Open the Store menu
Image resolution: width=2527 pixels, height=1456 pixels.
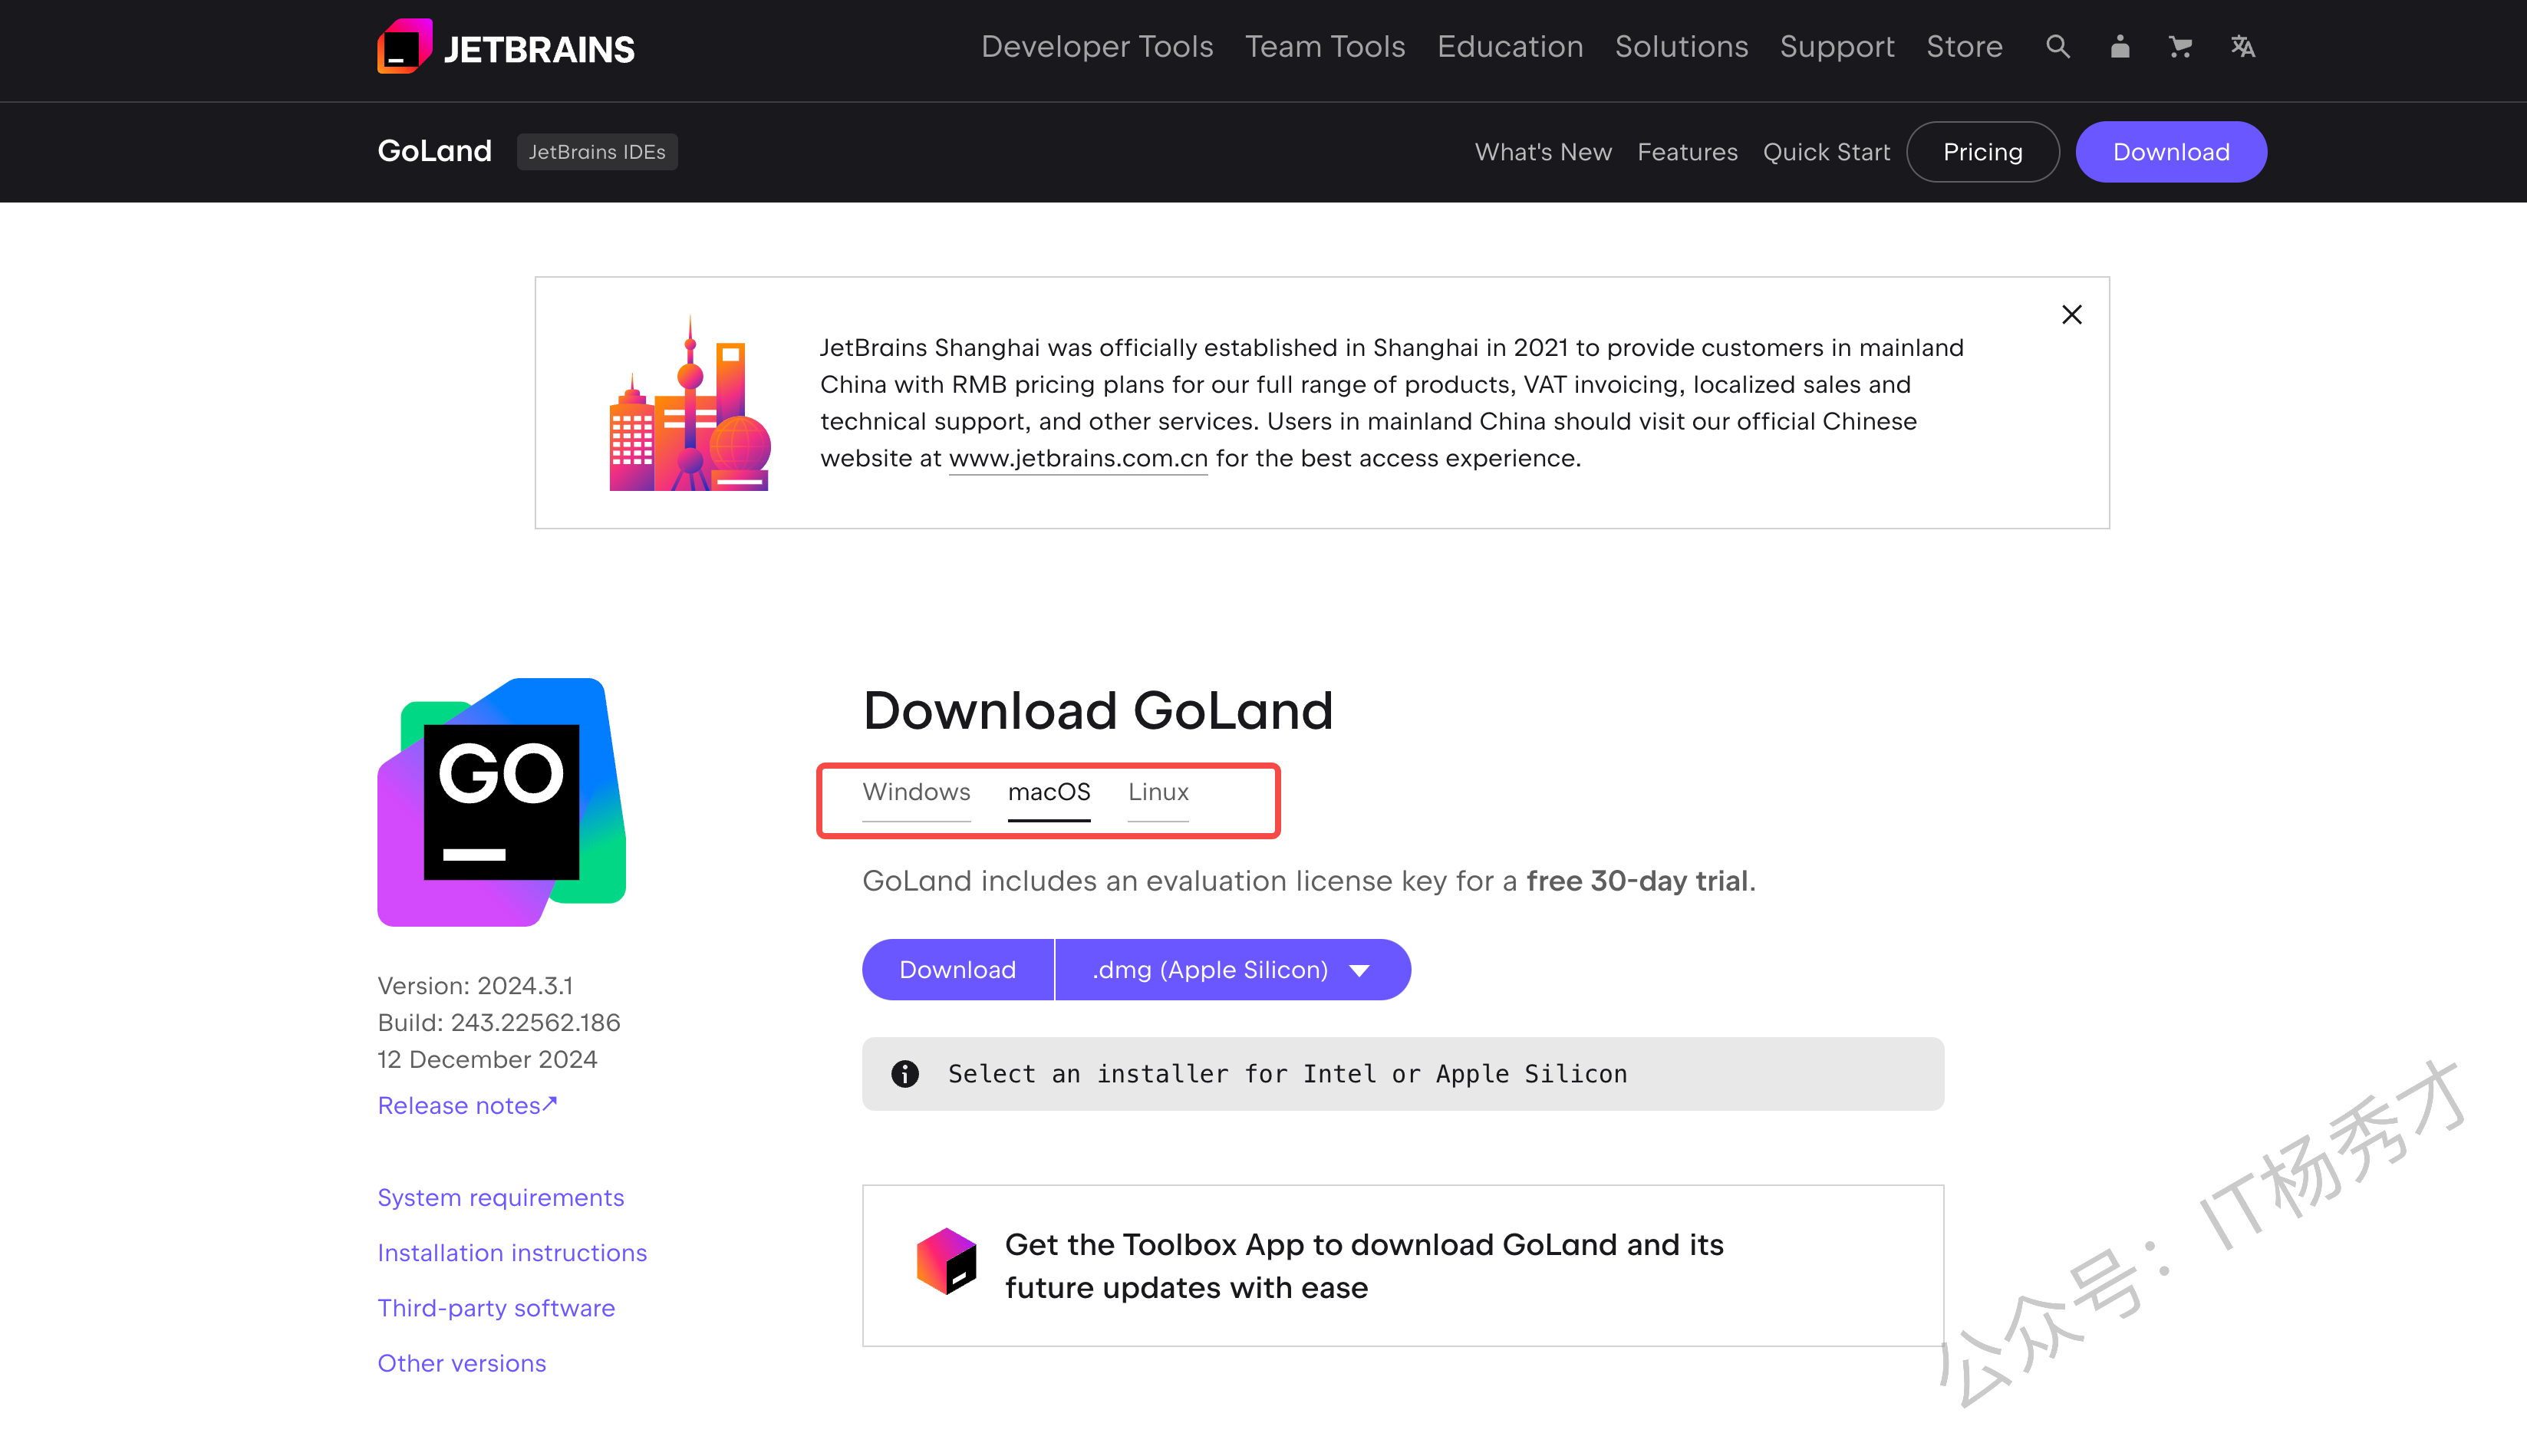1964,47
